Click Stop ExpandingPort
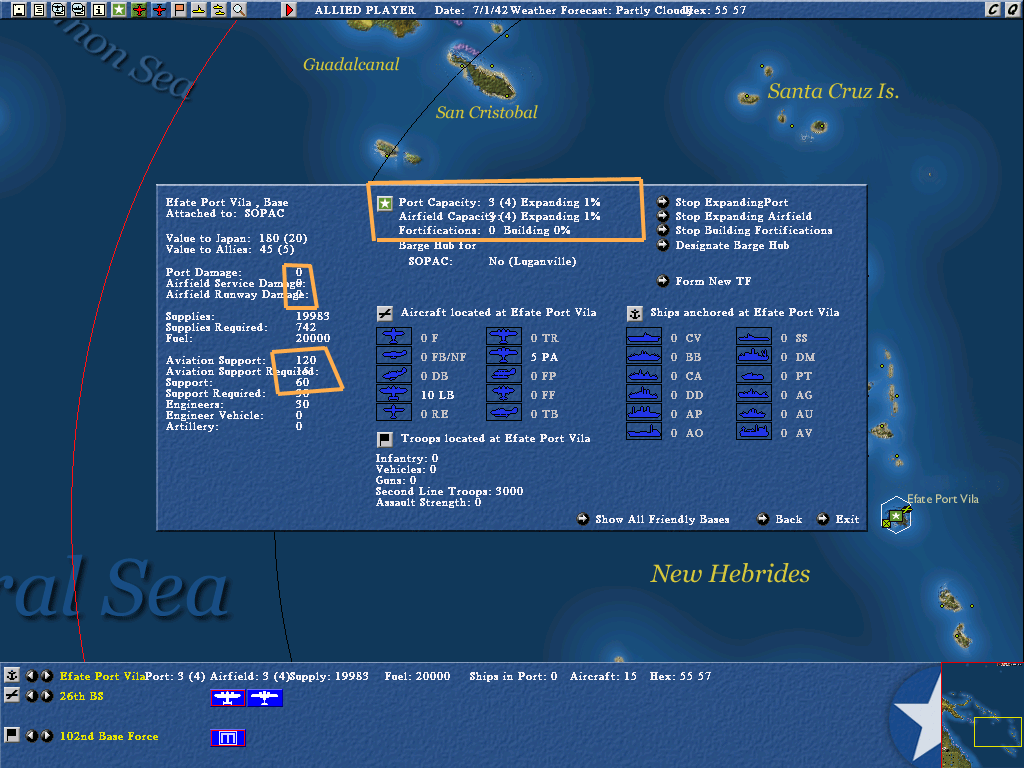The width and height of the screenshot is (1024, 768). coord(722,202)
